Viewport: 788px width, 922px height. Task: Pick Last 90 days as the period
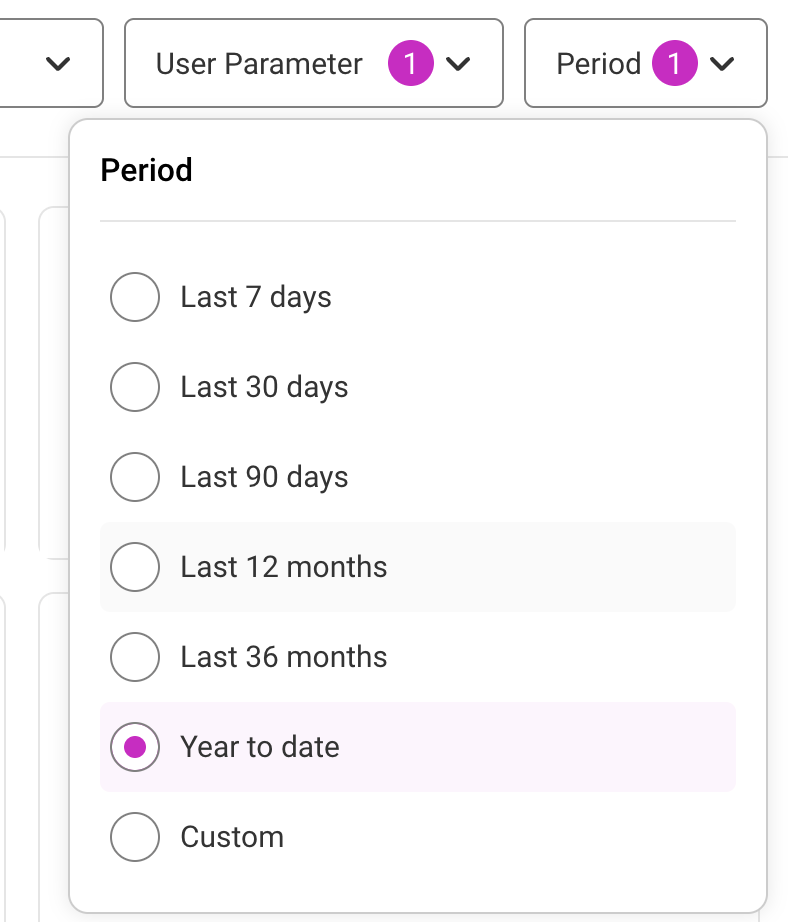(x=135, y=477)
